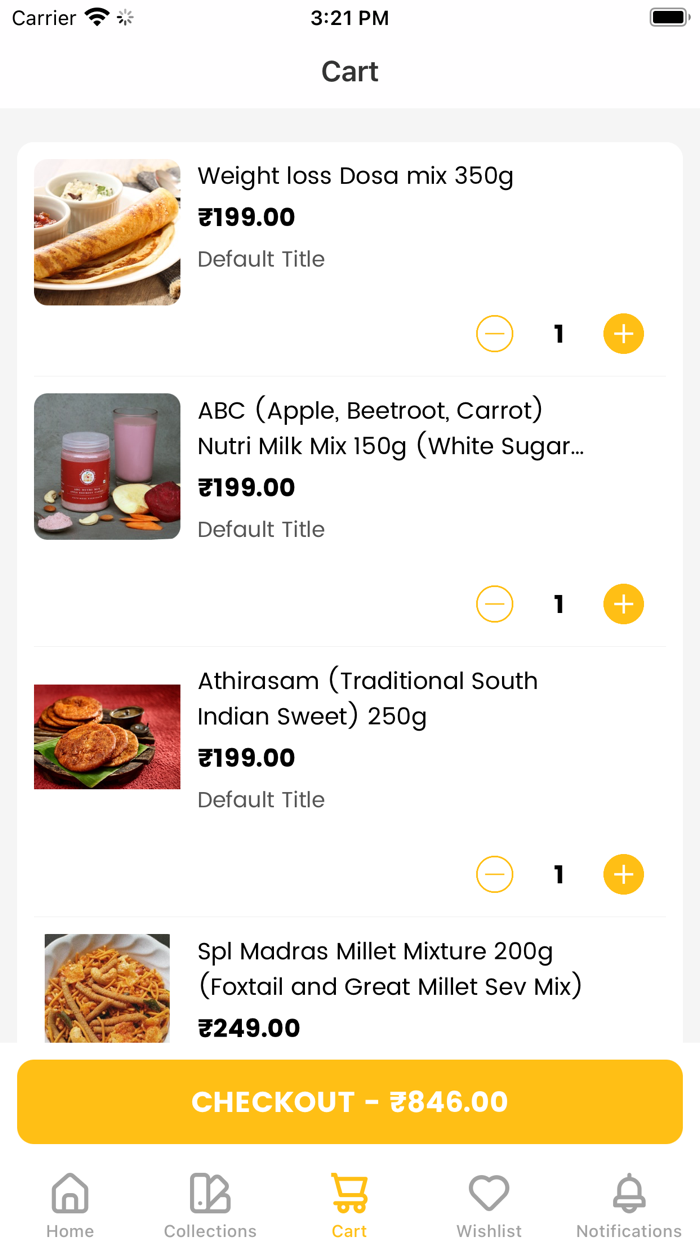Open Weight loss Dosa mix 350g title
Viewport: 700px width, 1244px height.
(x=355, y=176)
